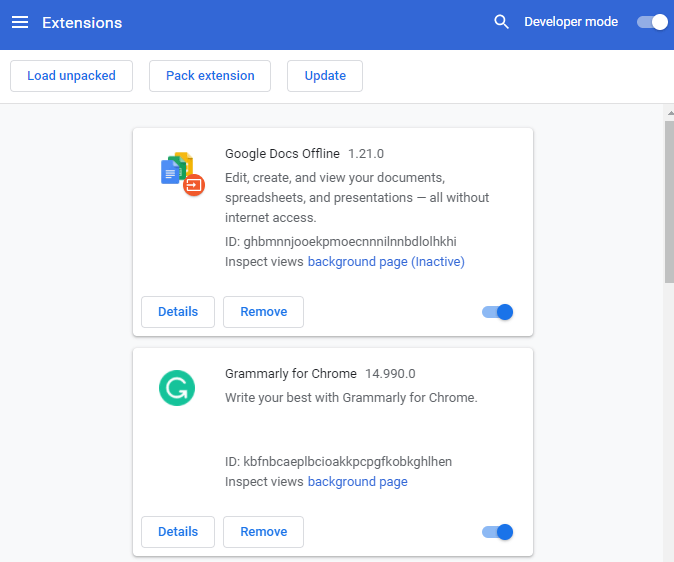Screen dimensions: 674x562
Task: Click the scrollbar up arrow
Action: click(x=670, y=113)
